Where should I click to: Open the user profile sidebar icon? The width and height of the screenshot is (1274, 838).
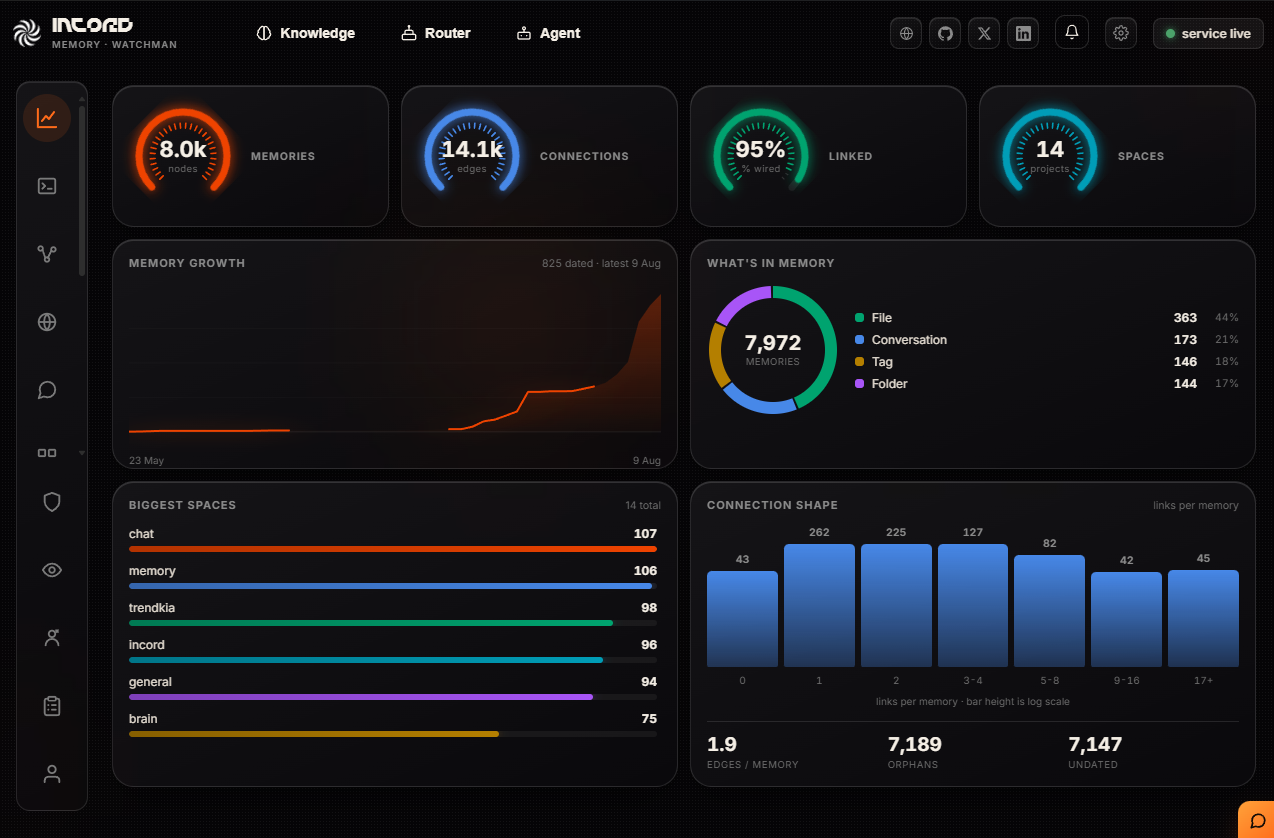tap(52, 774)
